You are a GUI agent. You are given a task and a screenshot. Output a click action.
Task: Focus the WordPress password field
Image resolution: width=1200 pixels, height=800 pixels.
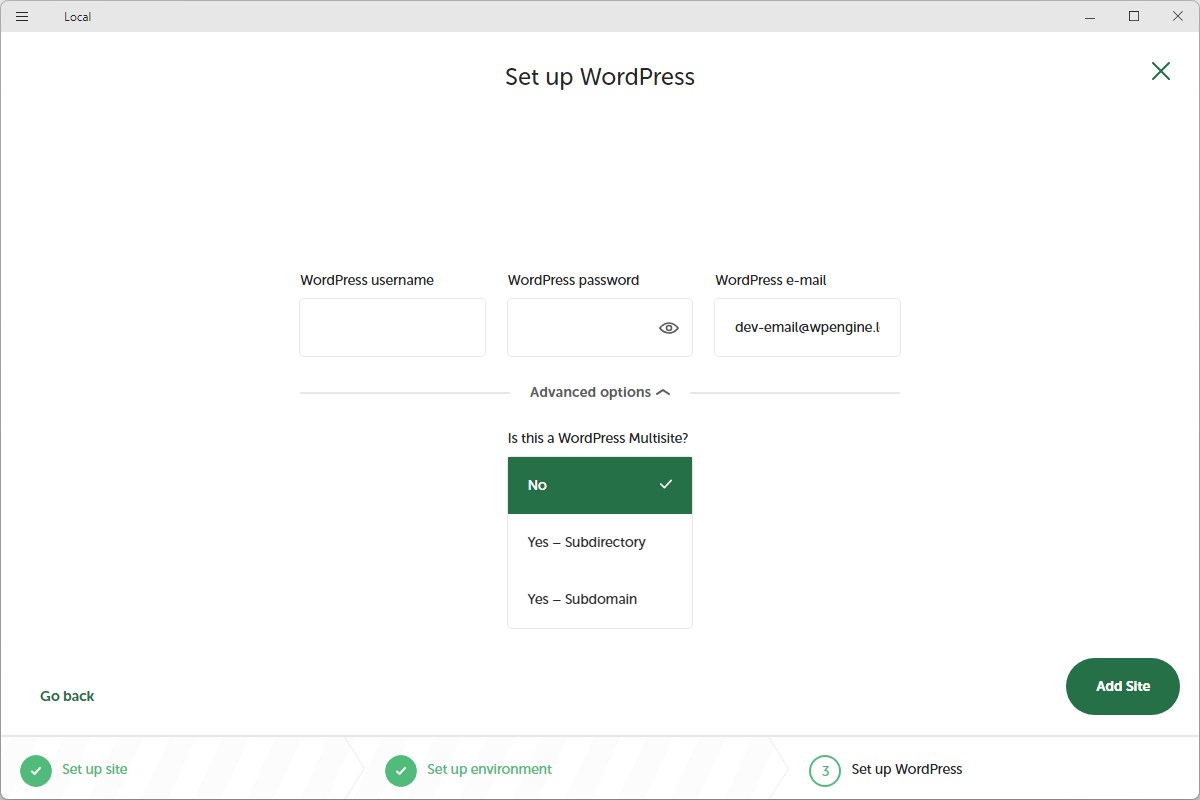(600, 327)
